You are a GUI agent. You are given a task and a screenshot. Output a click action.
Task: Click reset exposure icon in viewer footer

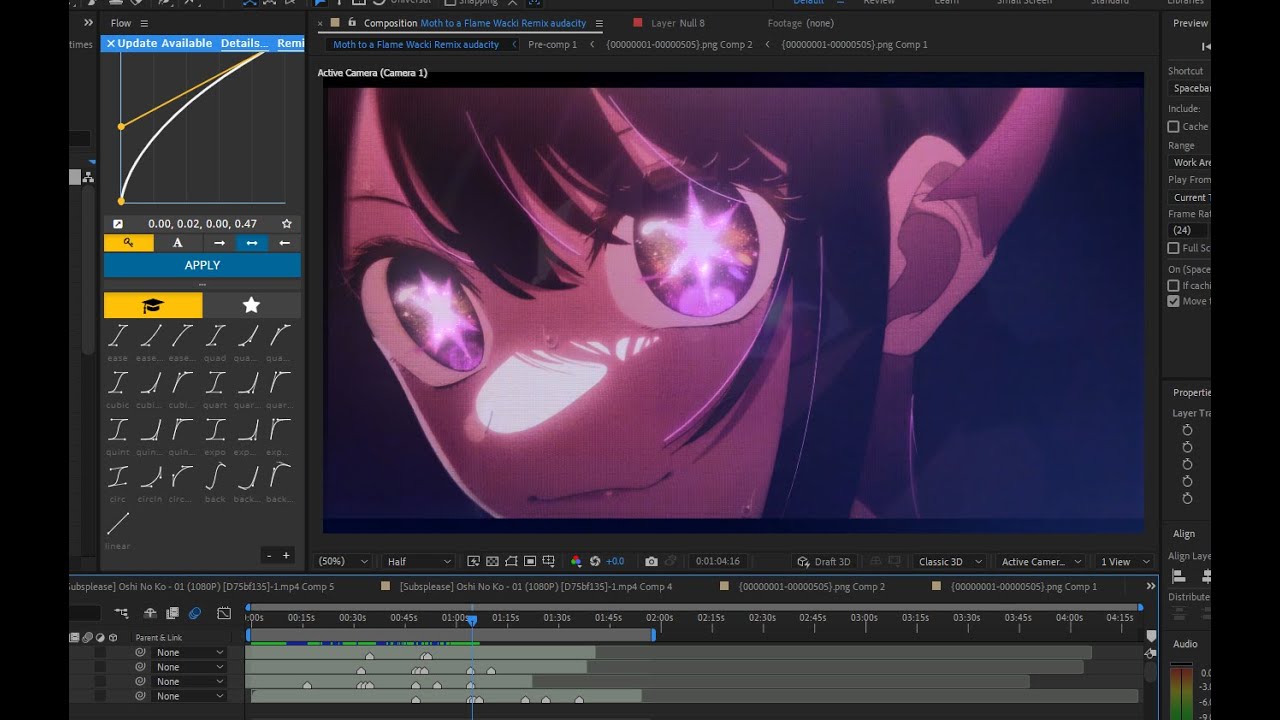595,562
